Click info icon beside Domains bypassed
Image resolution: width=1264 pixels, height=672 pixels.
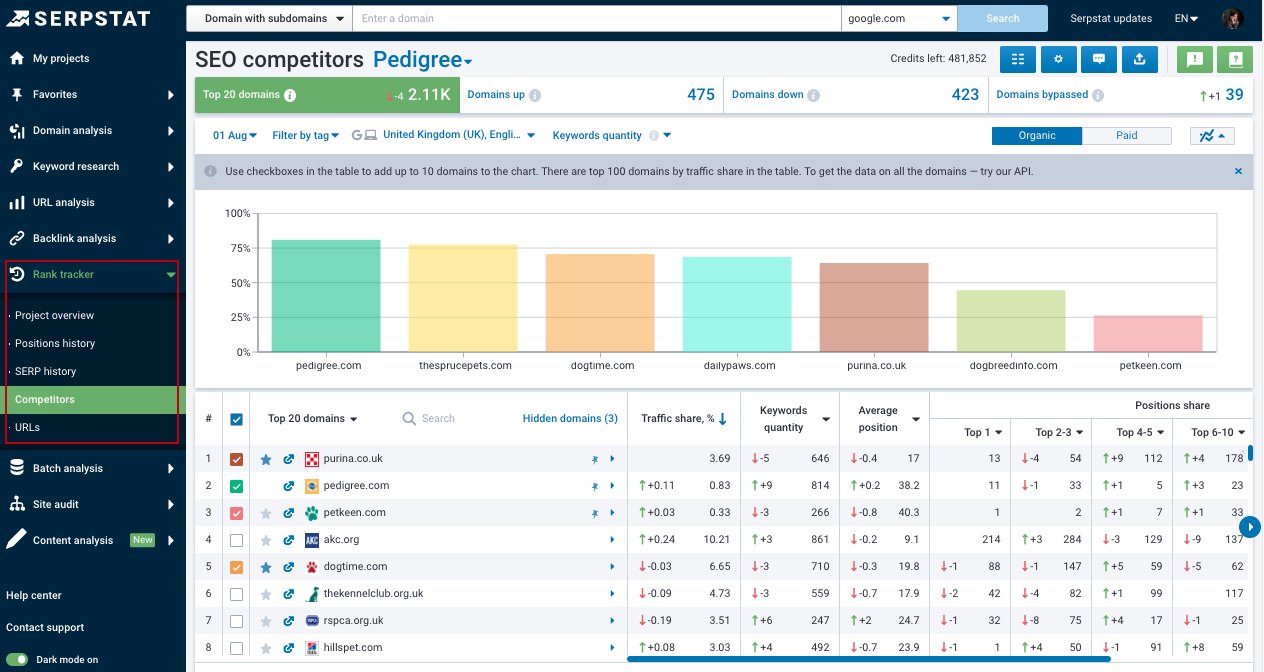tap(1098, 96)
